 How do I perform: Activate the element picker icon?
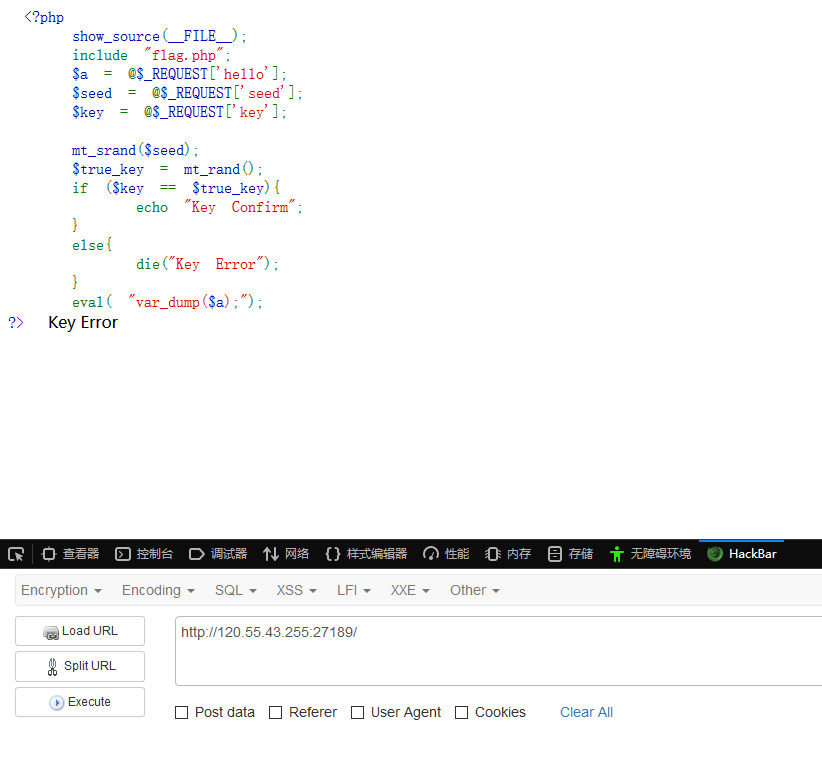(16, 554)
